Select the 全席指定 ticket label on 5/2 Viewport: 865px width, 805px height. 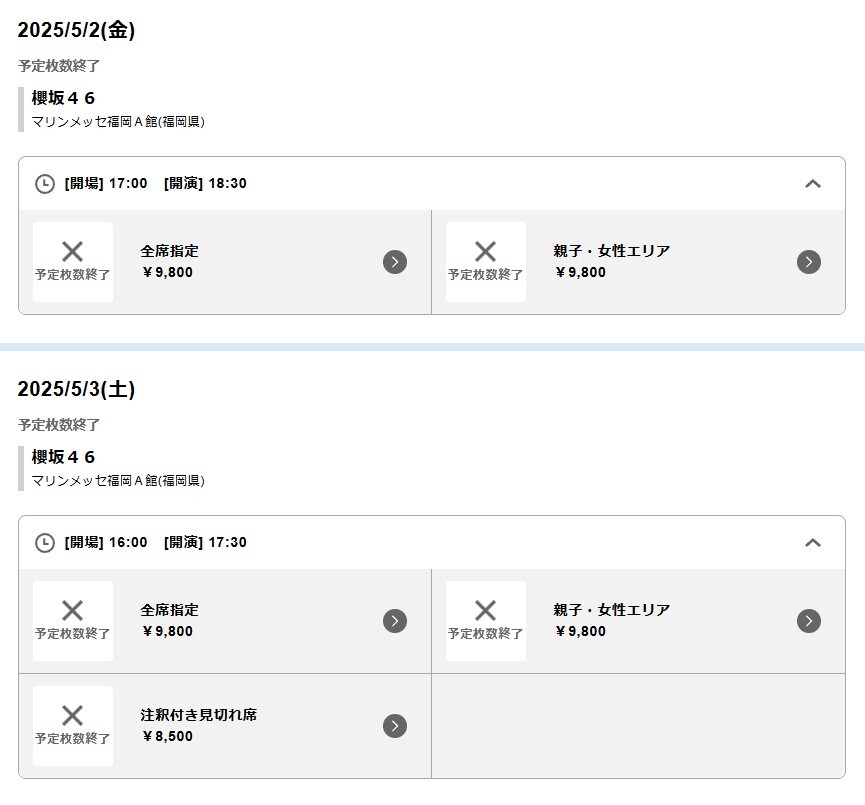(x=170, y=251)
